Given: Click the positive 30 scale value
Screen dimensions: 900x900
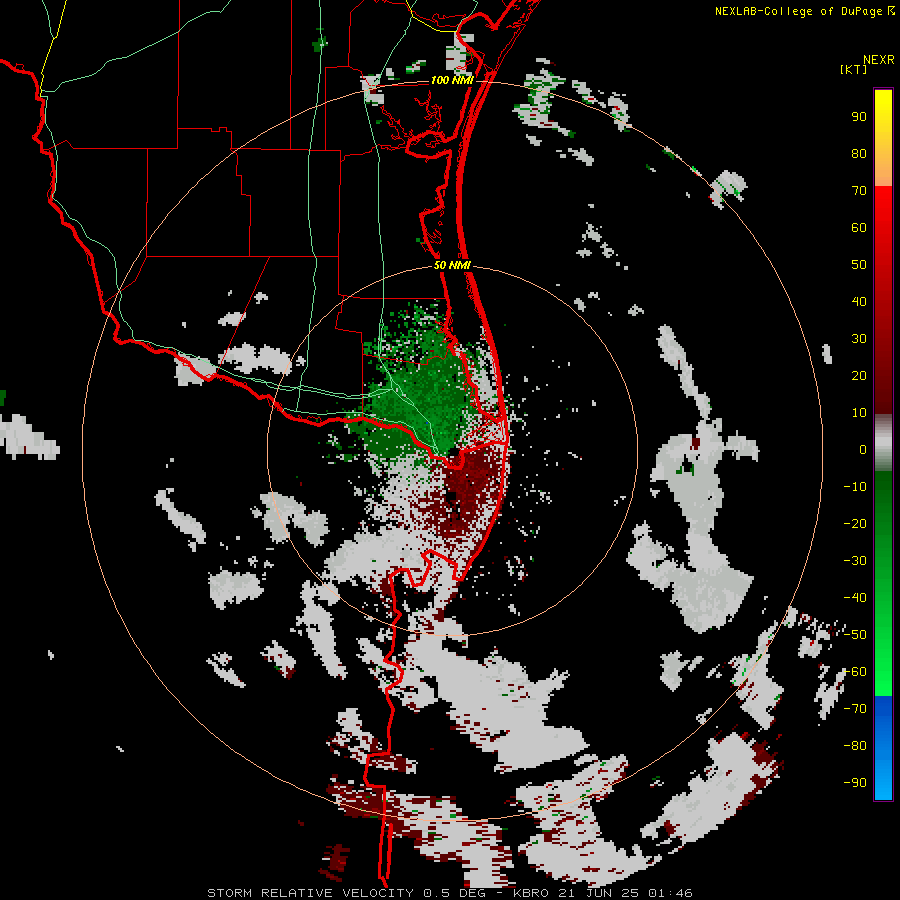Looking at the screenshot, I should pos(859,339).
